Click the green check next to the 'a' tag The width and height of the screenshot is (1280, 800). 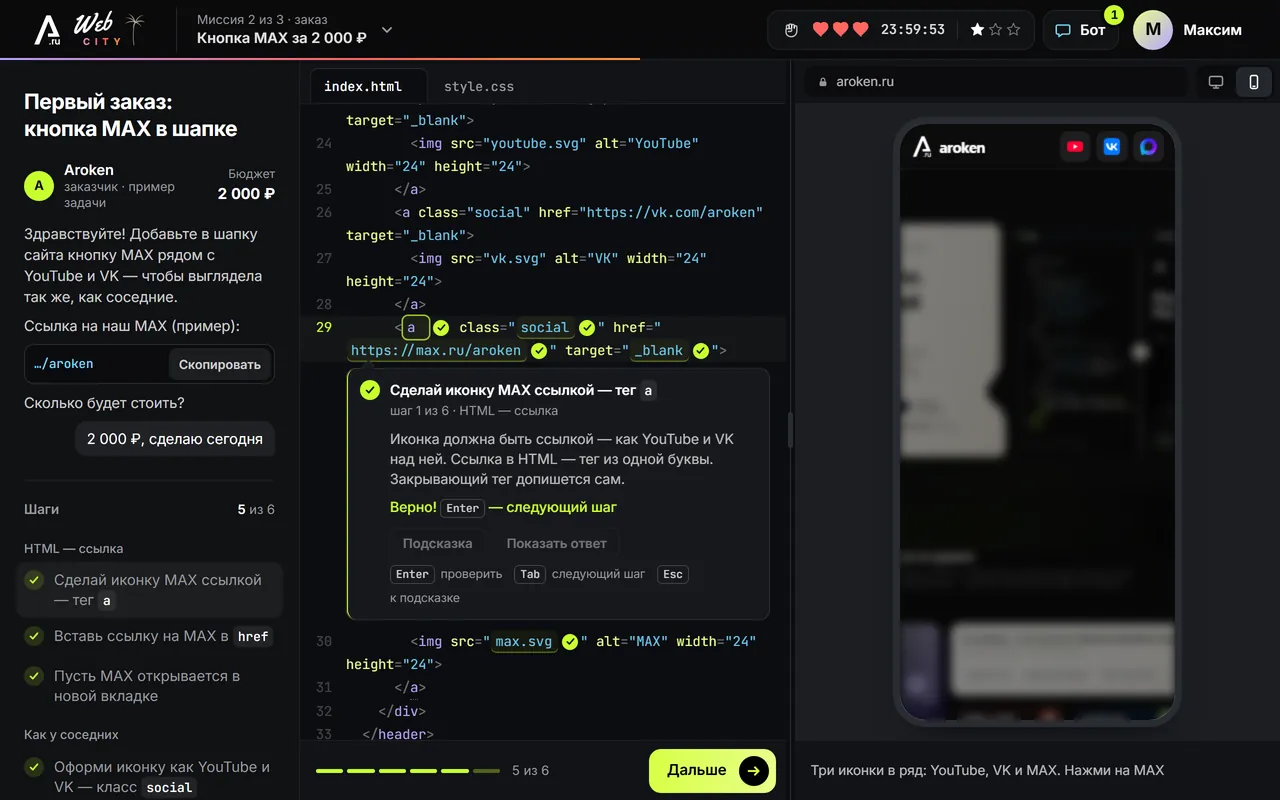click(x=441, y=327)
